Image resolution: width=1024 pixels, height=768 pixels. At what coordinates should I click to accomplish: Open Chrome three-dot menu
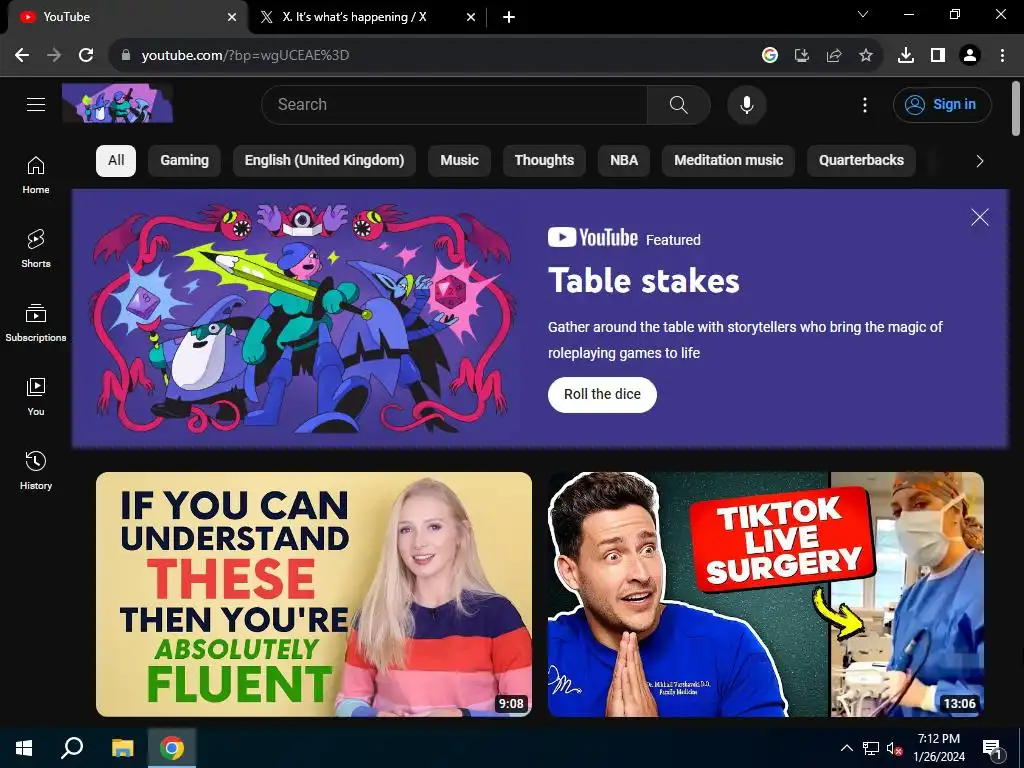point(1002,56)
